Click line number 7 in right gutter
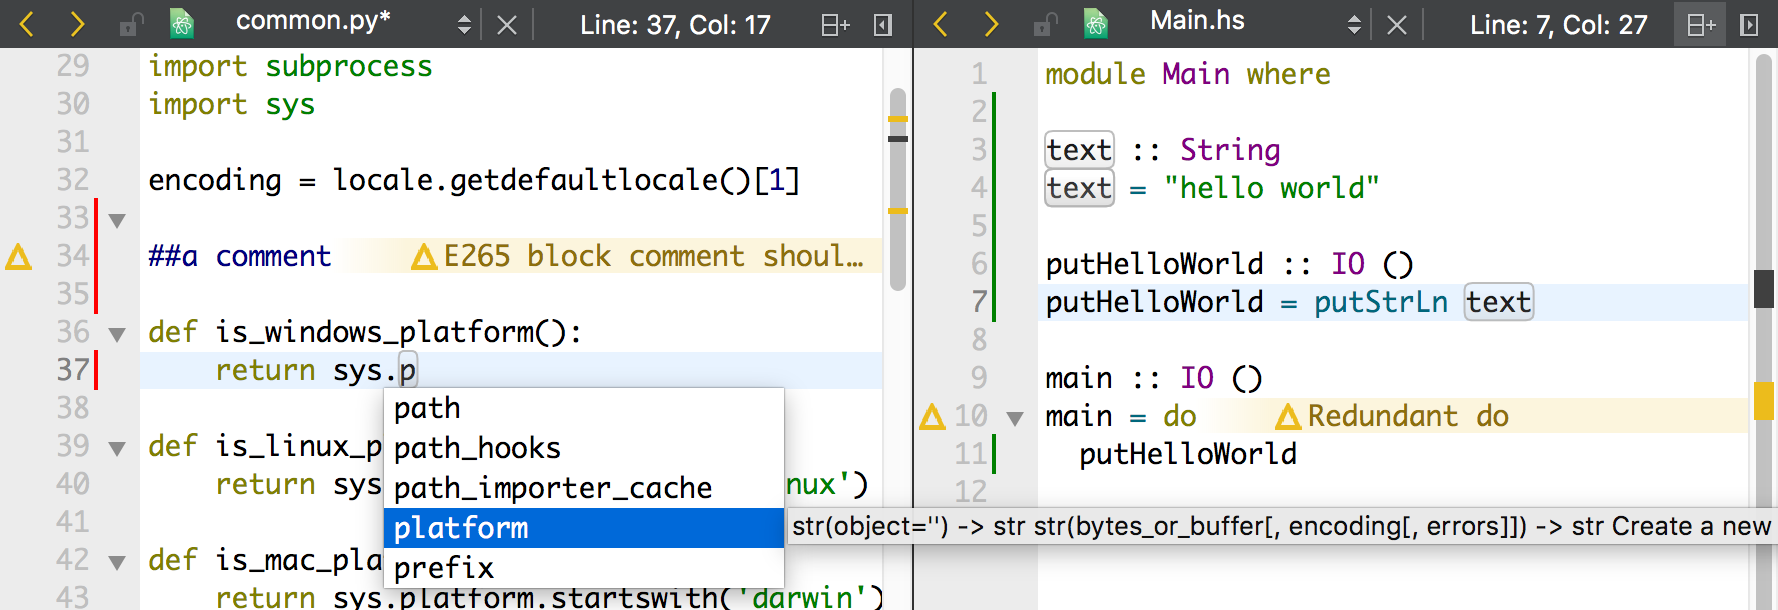 pyautogui.click(x=979, y=302)
